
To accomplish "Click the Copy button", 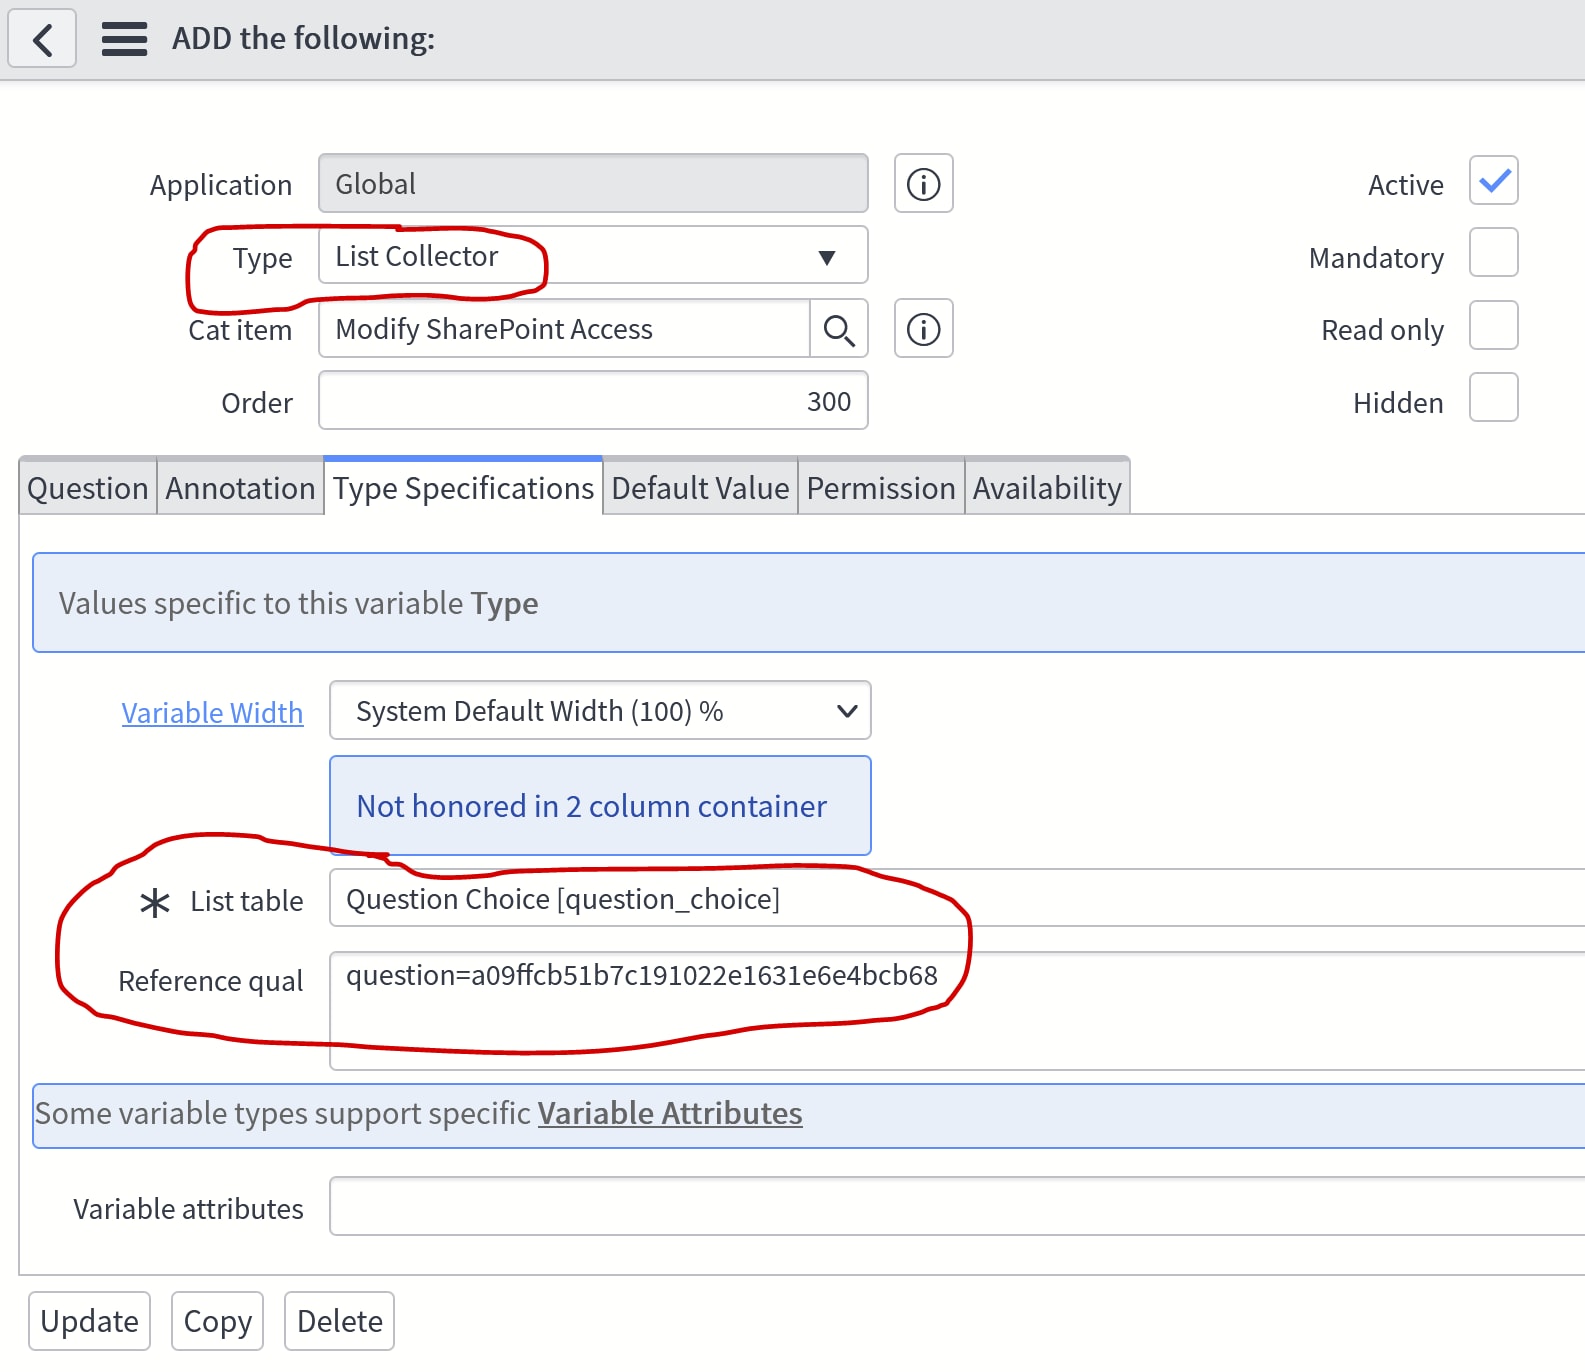I will click(217, 1321).
